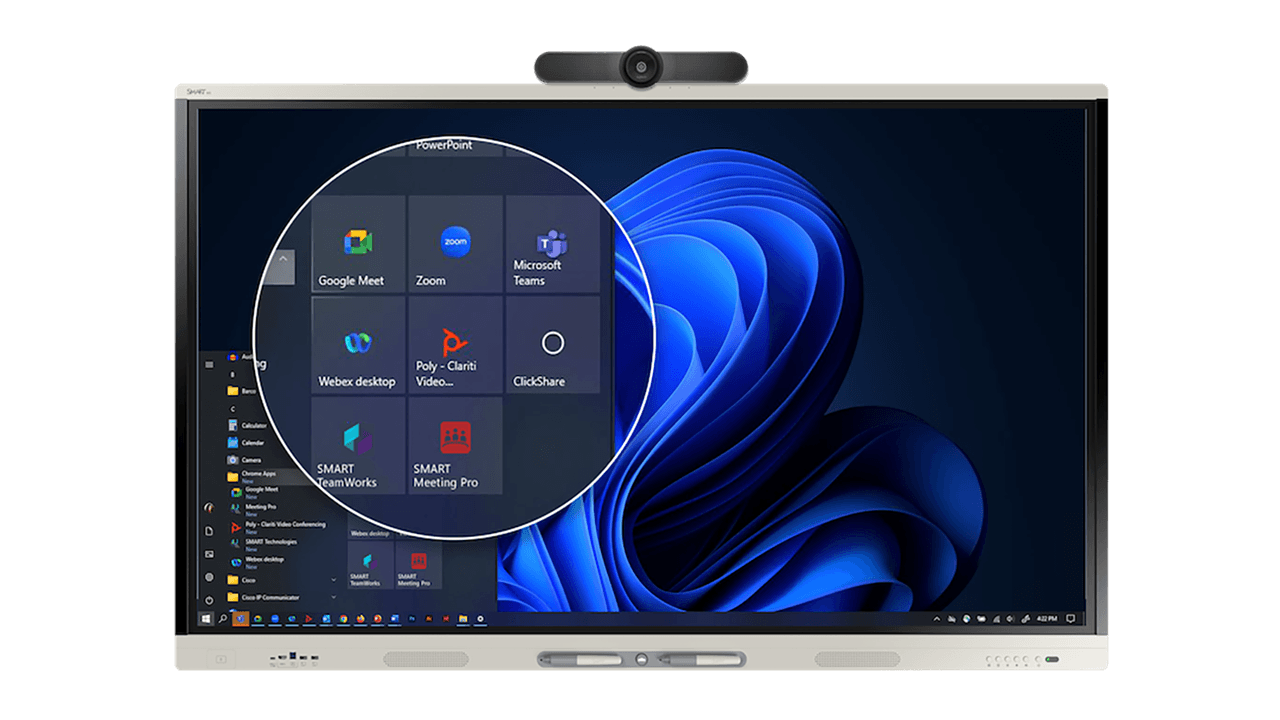This screenshot has height=720, width=1280.
Task: Click the Power icon in Start rail
Action: coord(209,600)
